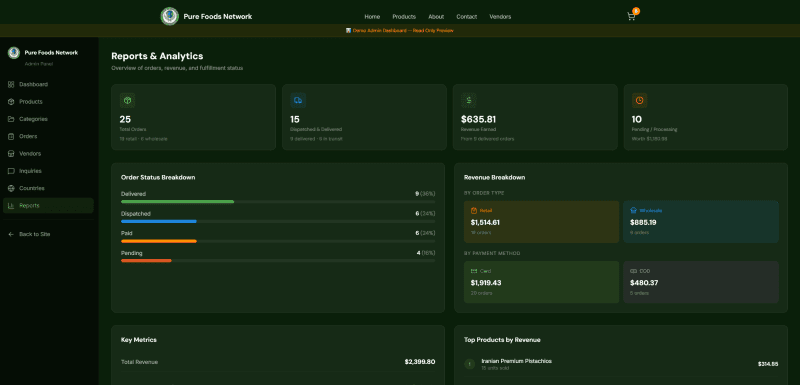Select Dashboard in the sidebar
Image resolution: width=800 pixels, height=385 pixels.
pyautogui.click(x=48, y=85)
